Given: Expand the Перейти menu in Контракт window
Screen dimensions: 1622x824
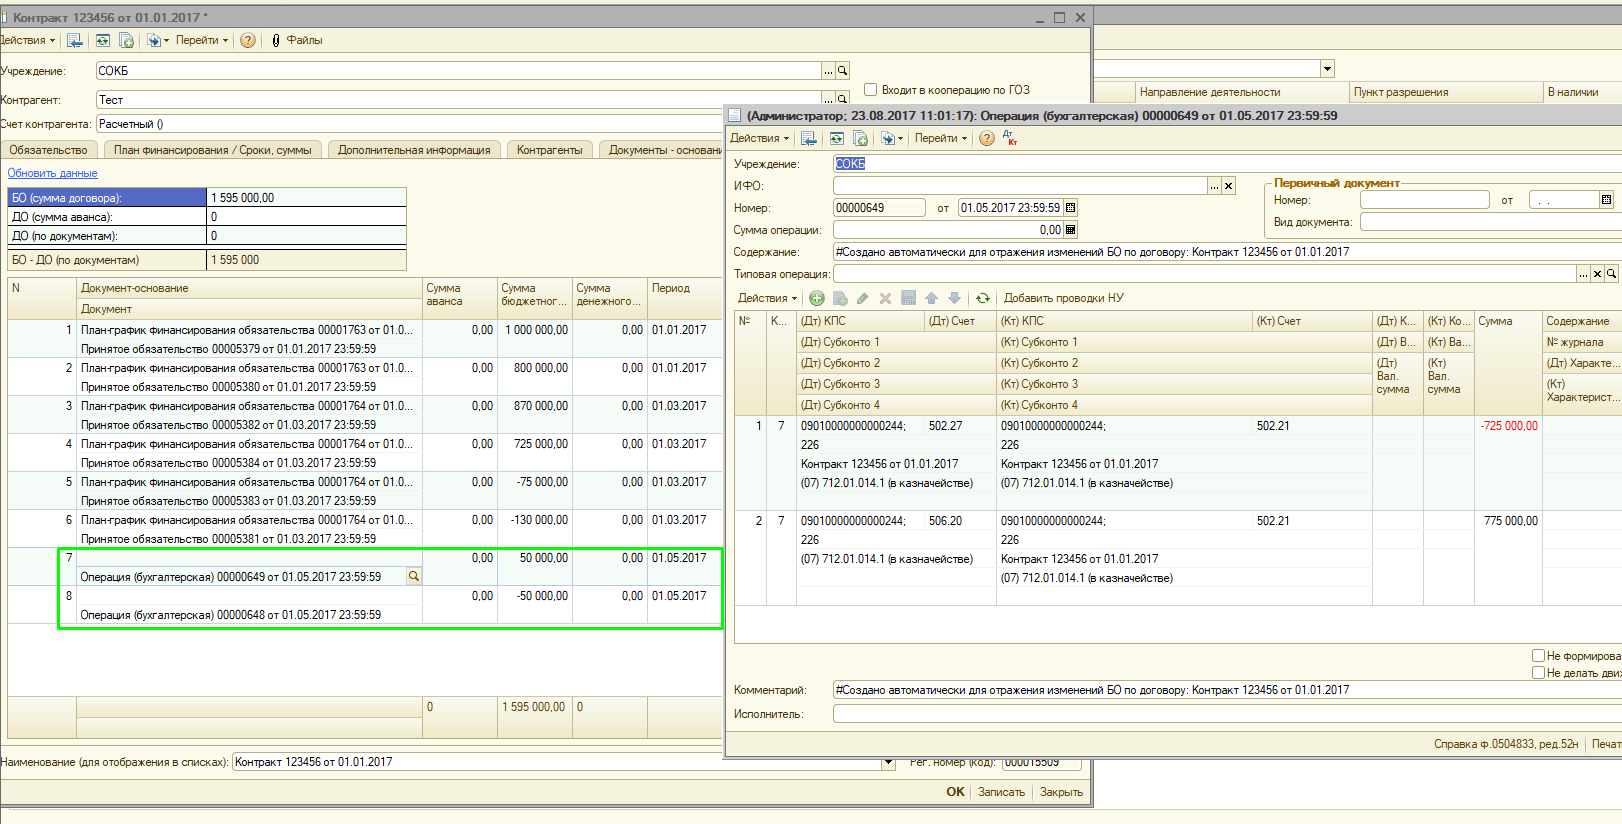Looking at the screenshot, I should click(201, 40).
